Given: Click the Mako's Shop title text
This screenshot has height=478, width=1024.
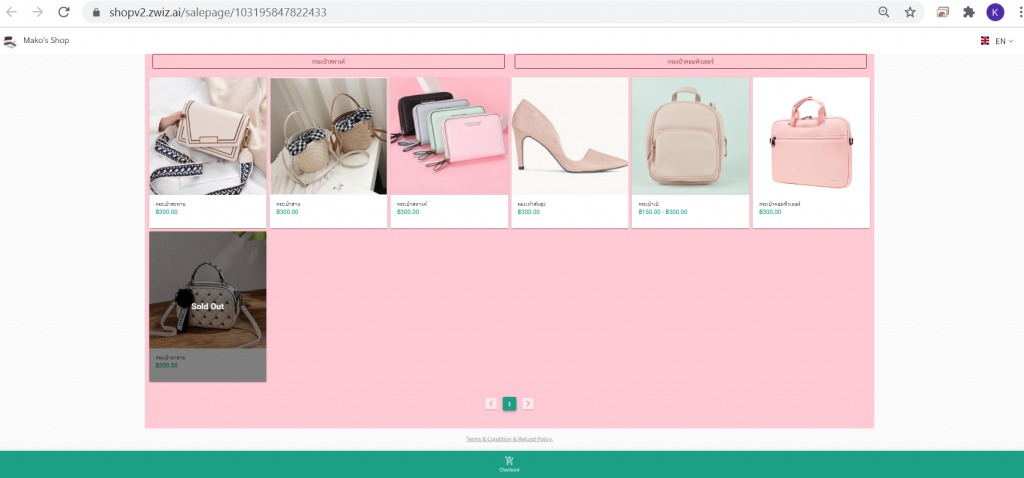Looking at the screenshot, I should (x=46, y=40).
